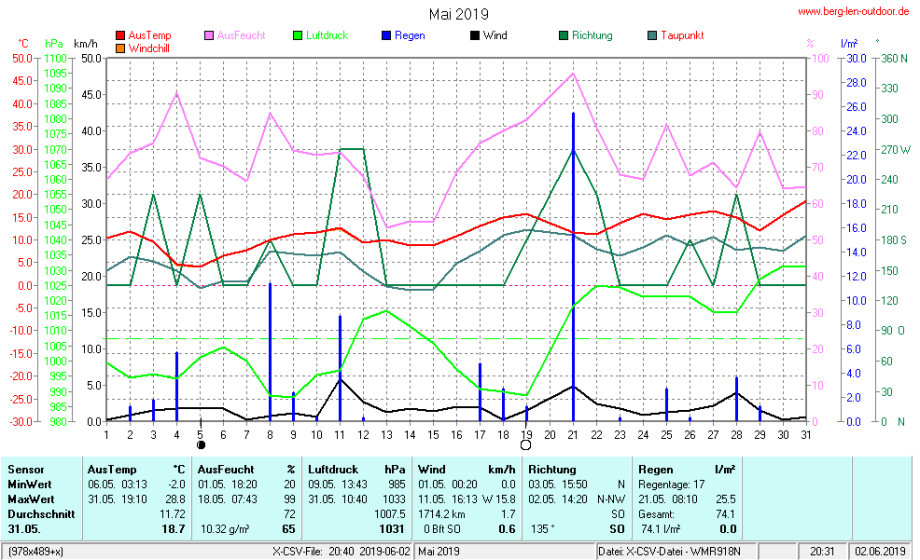Click the red AusTemp legend swatch
The width and height of the screenshot is (920, 560).
pyautogui.click(x=121, y=35)
